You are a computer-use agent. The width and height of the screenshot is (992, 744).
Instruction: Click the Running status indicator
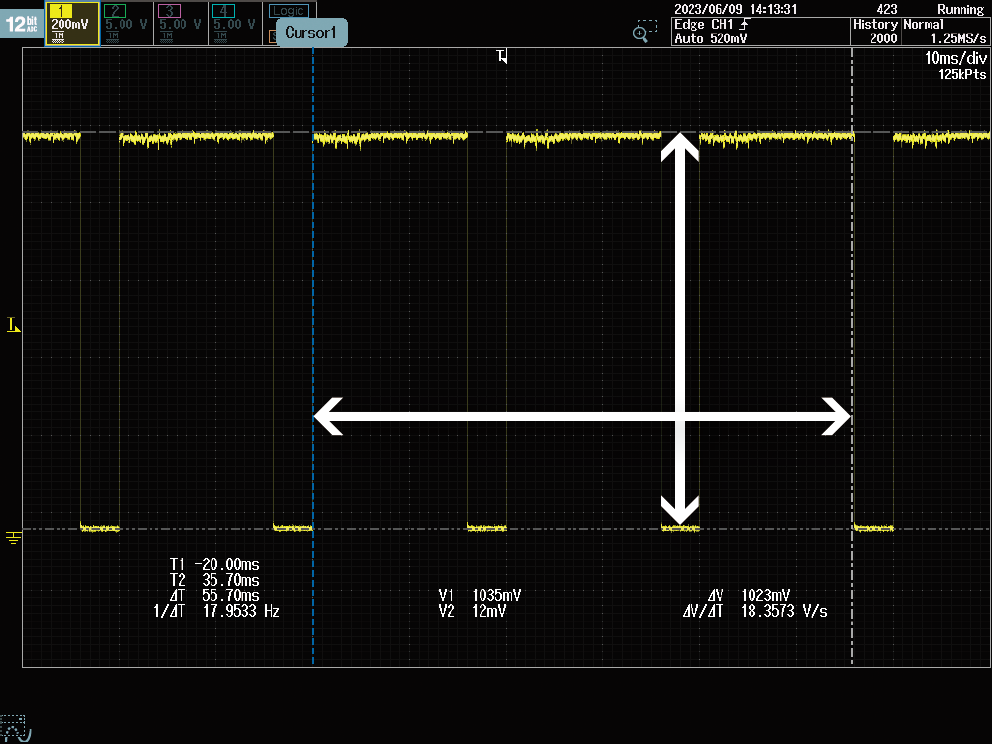(960, 9)
